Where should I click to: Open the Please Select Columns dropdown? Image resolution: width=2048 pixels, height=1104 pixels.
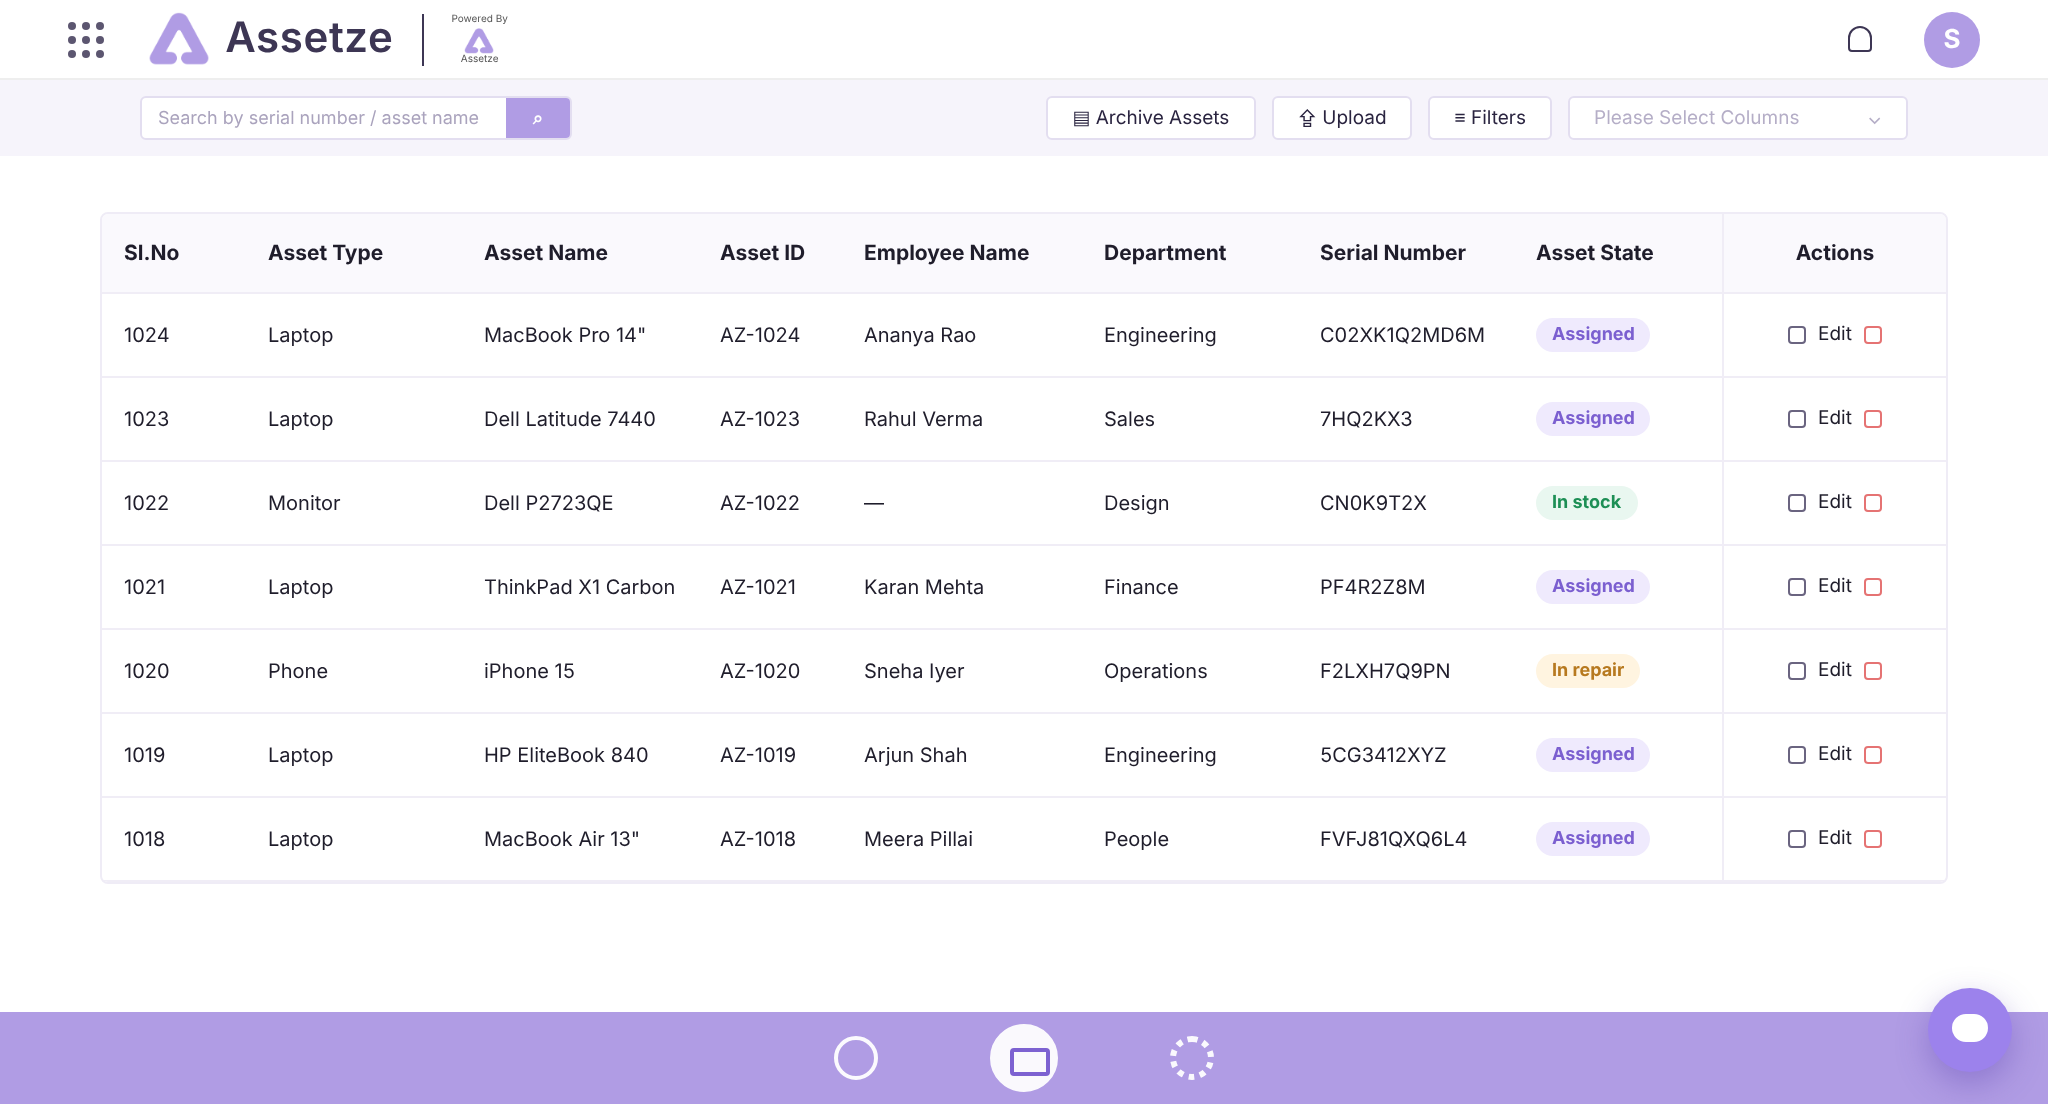click(x=1737, y=118)
